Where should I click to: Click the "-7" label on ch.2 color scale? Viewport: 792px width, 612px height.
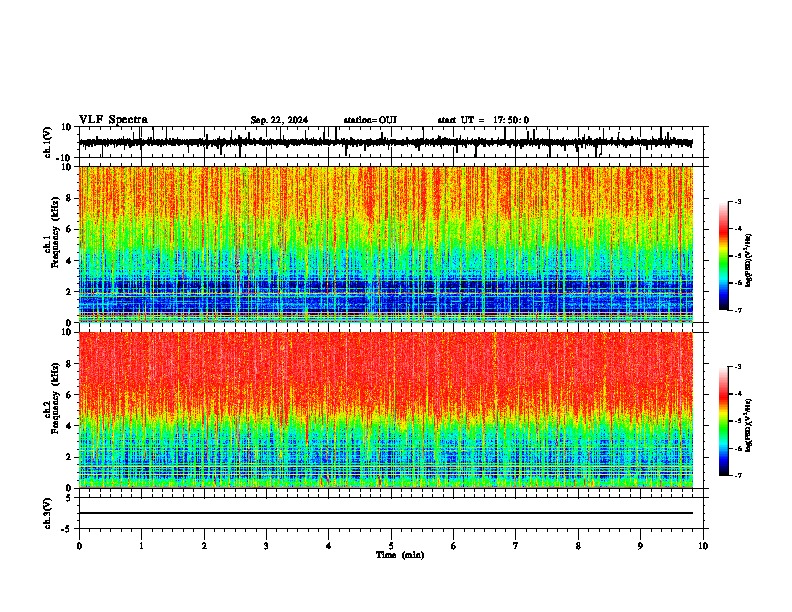(737, 476)
